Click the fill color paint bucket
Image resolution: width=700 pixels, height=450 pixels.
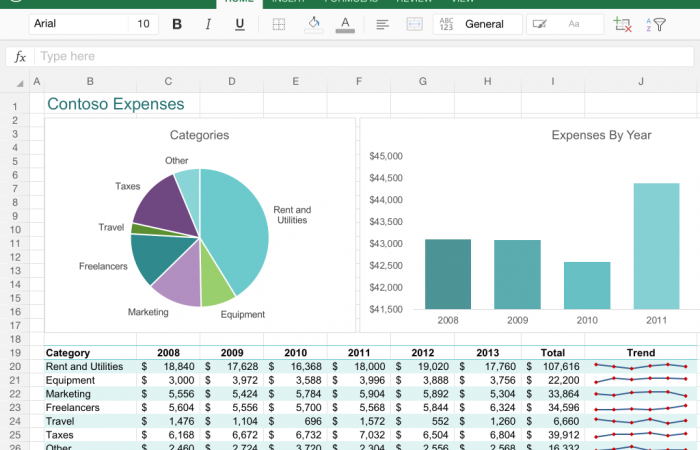click(x=313, y=24)
